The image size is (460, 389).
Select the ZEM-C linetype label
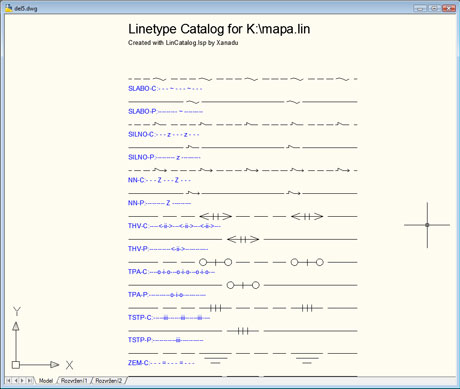click(161, 363)
